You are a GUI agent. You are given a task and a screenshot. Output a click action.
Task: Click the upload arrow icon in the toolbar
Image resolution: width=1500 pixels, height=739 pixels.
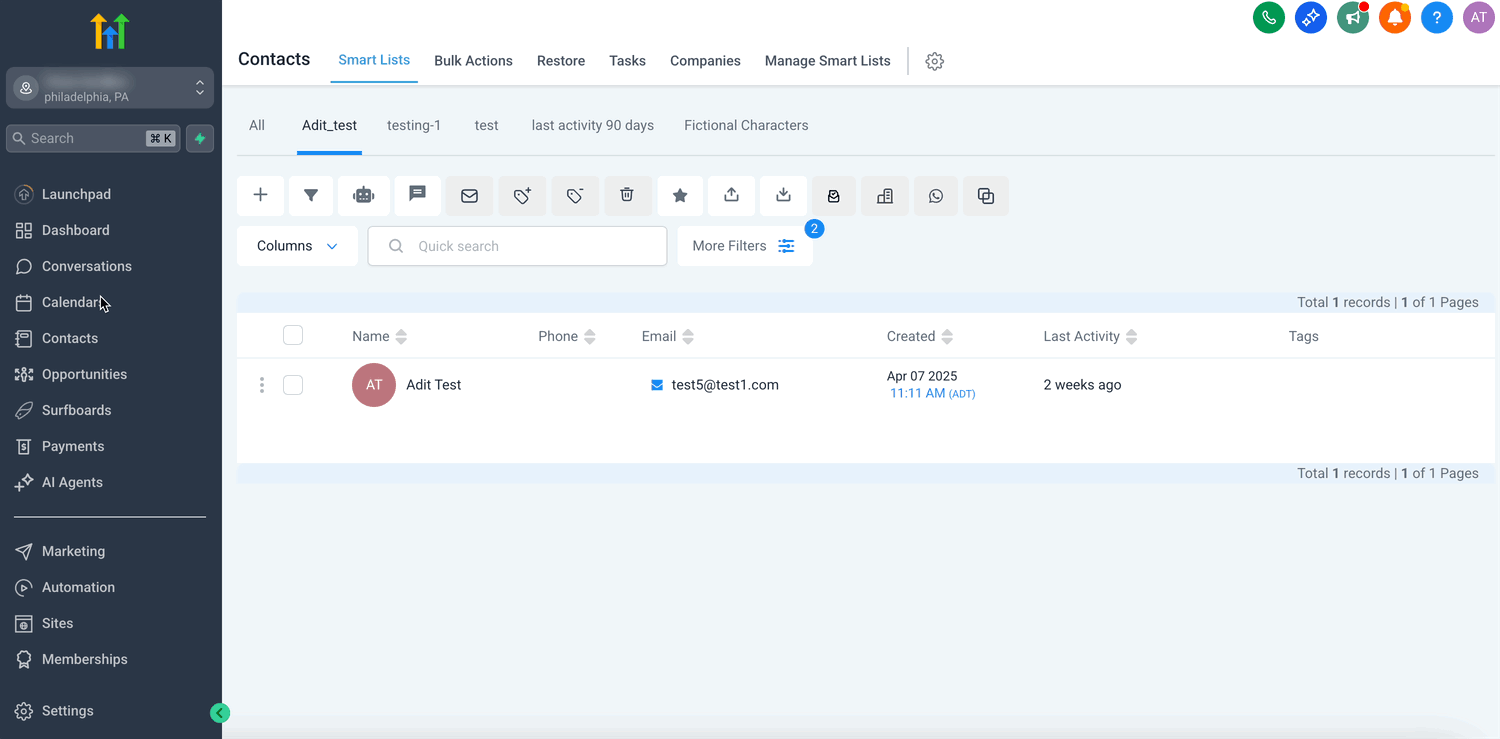point(732,196)
